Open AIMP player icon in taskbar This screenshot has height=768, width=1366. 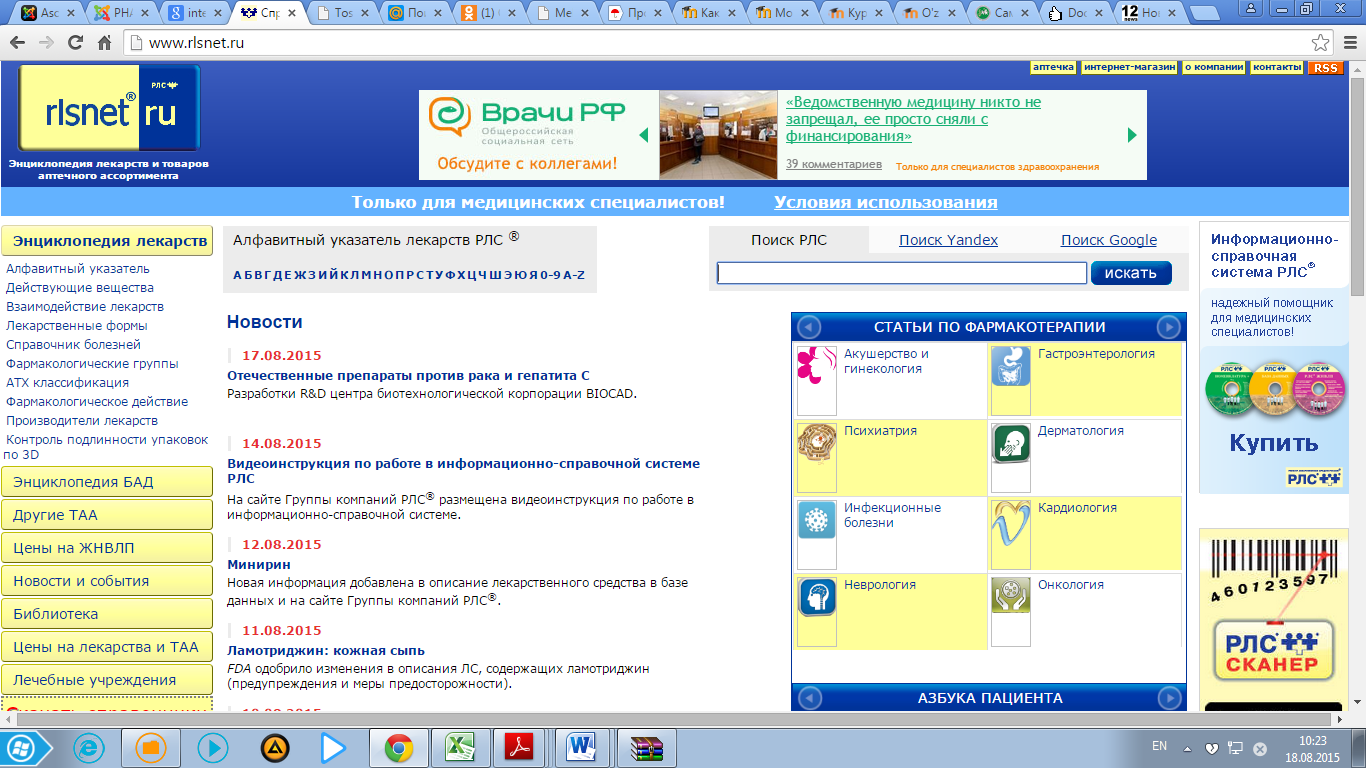(274, 747)
